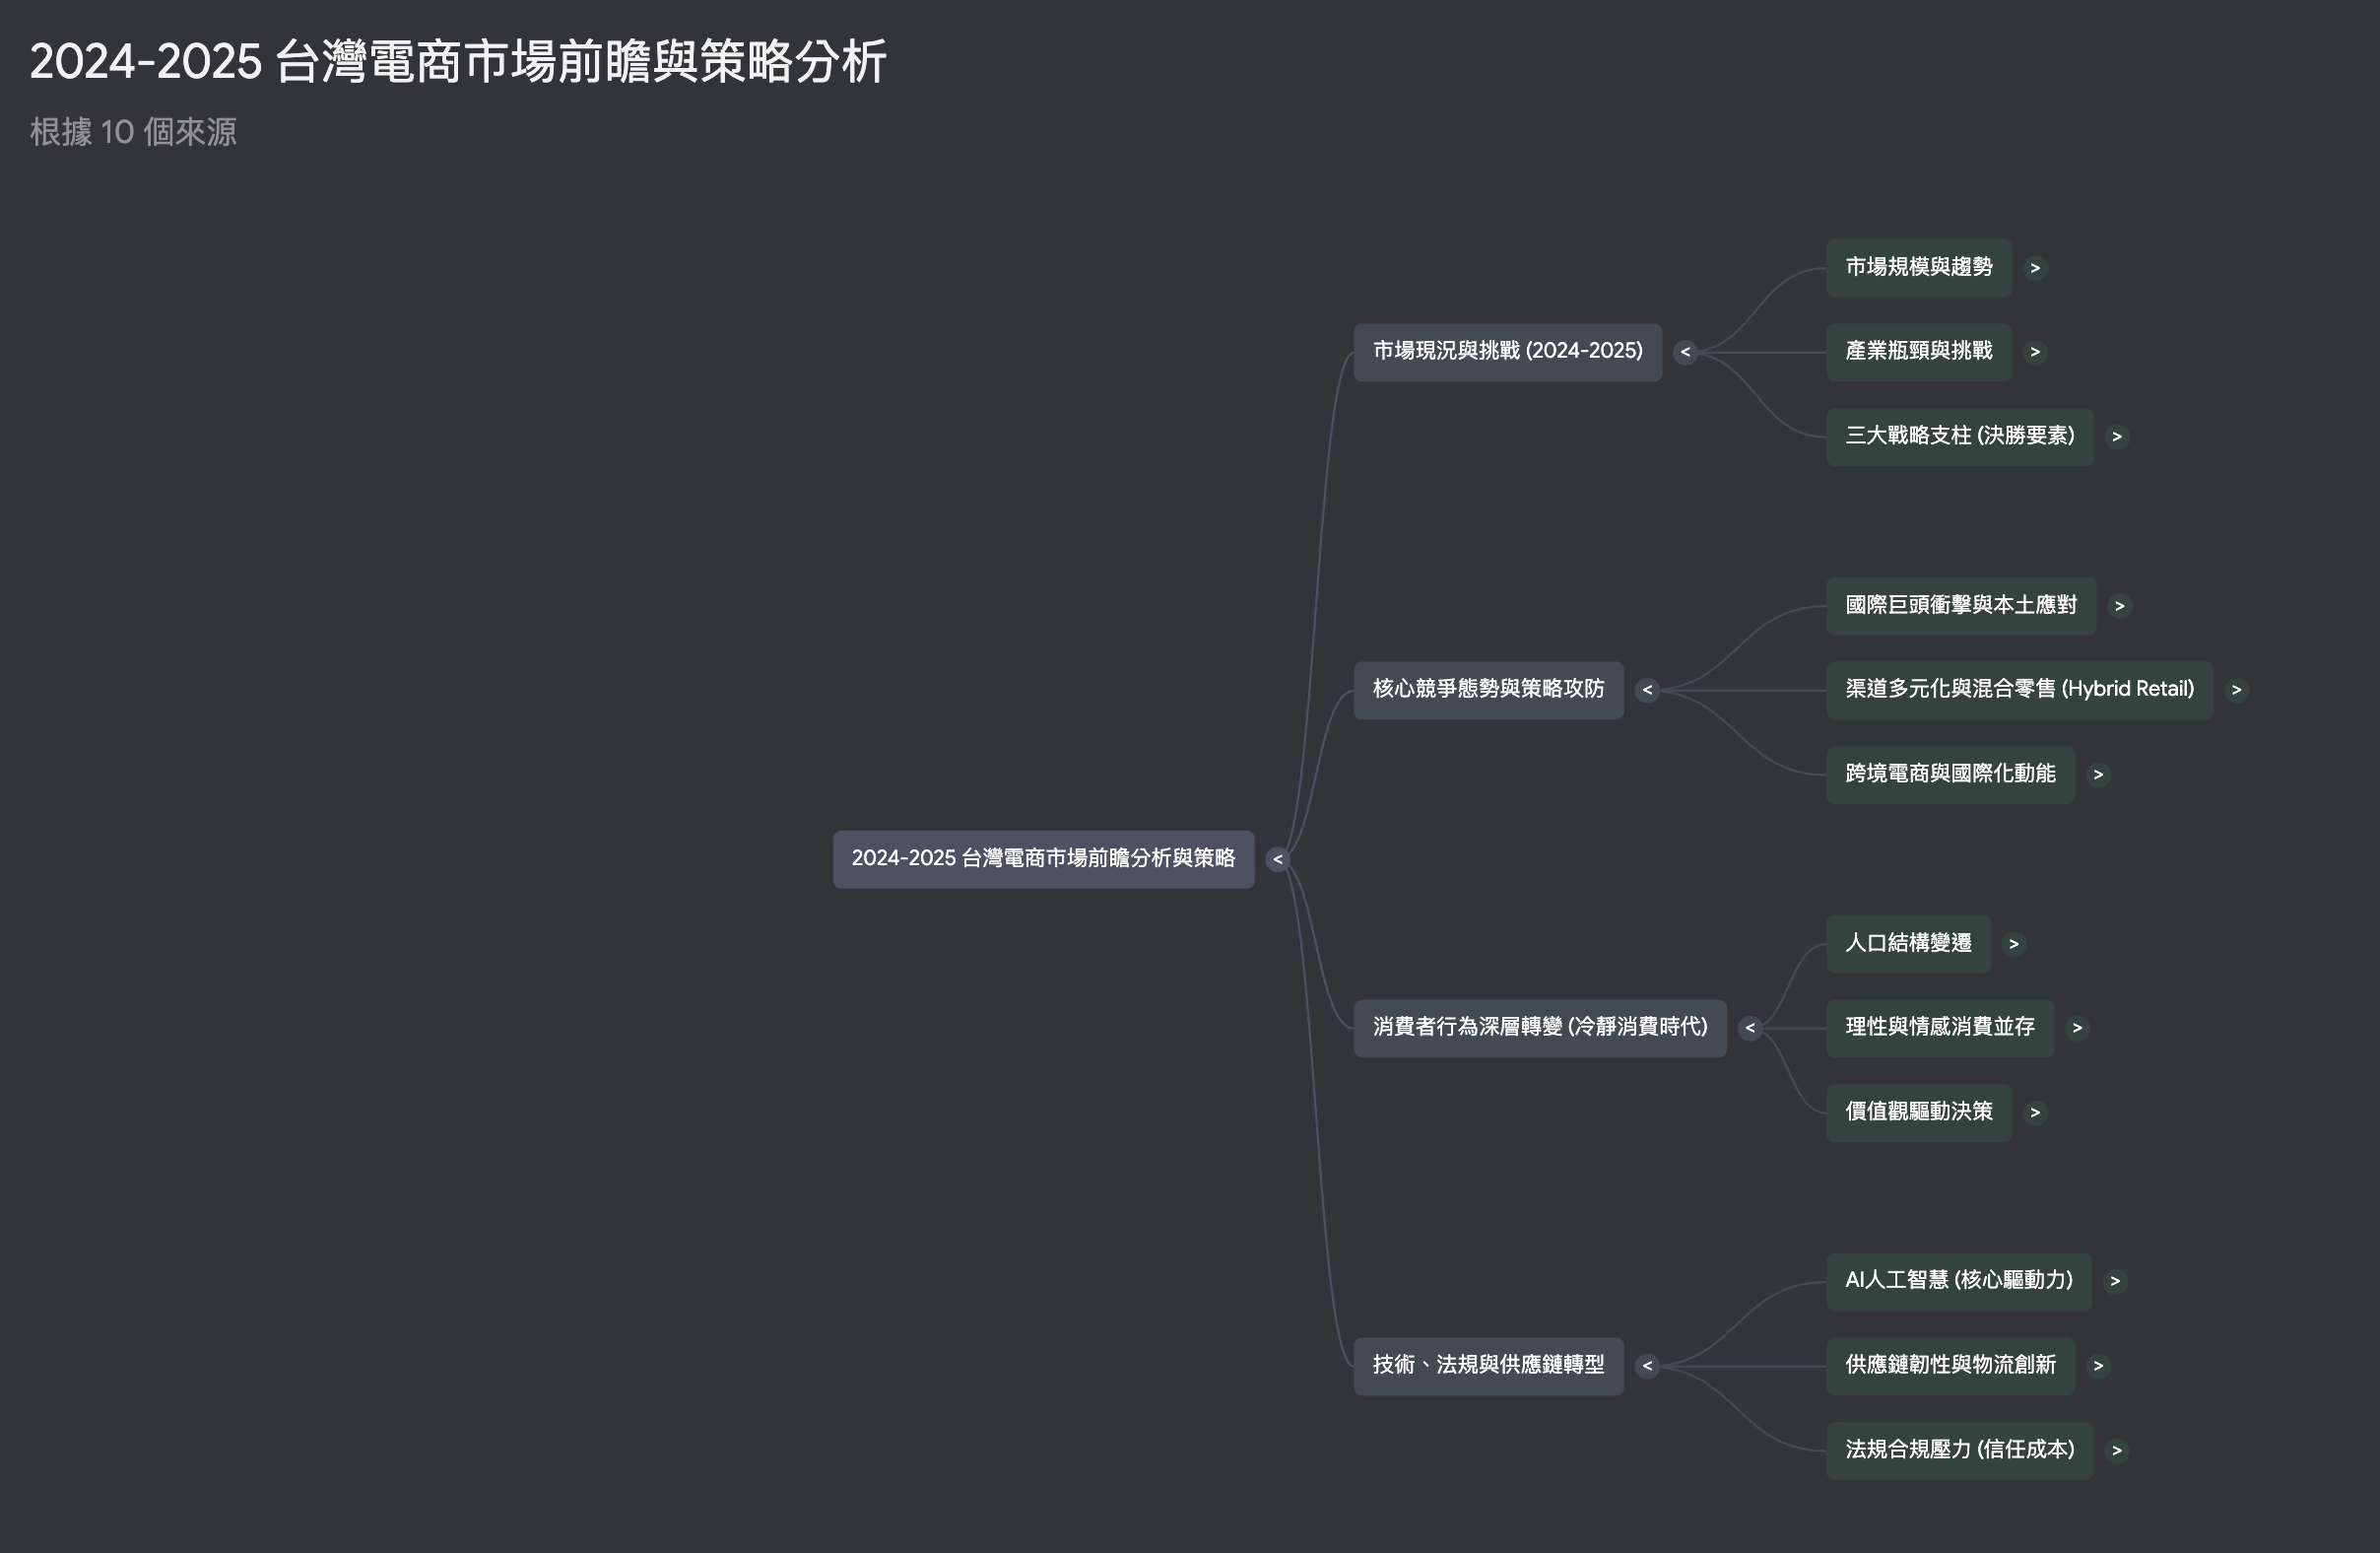Expand the 市場規模與趨勢 node
This screenshot has width=2380, height=1553.
tap(2036, 267)
